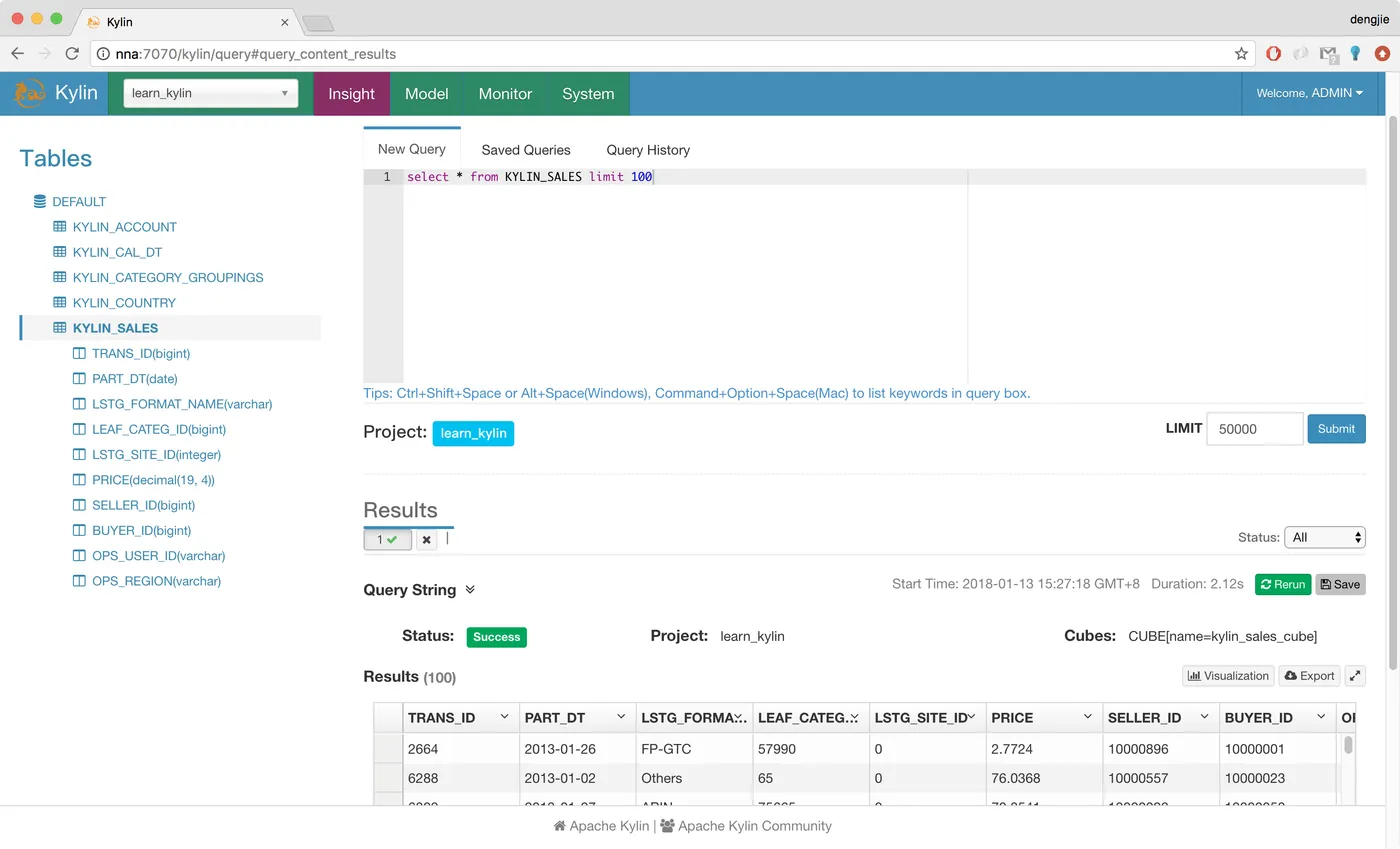The image size is (1400, 849).
Task: Bookmark this page with the star icon
Action: click(1241, 54)
